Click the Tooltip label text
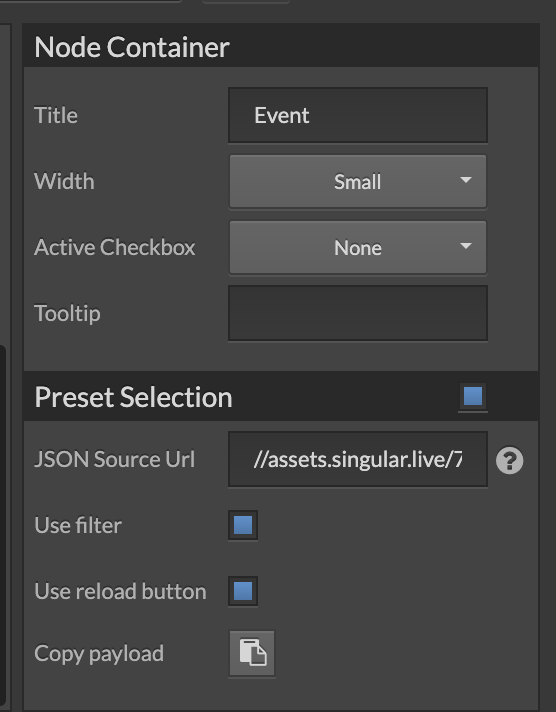 tap(67, 314)
